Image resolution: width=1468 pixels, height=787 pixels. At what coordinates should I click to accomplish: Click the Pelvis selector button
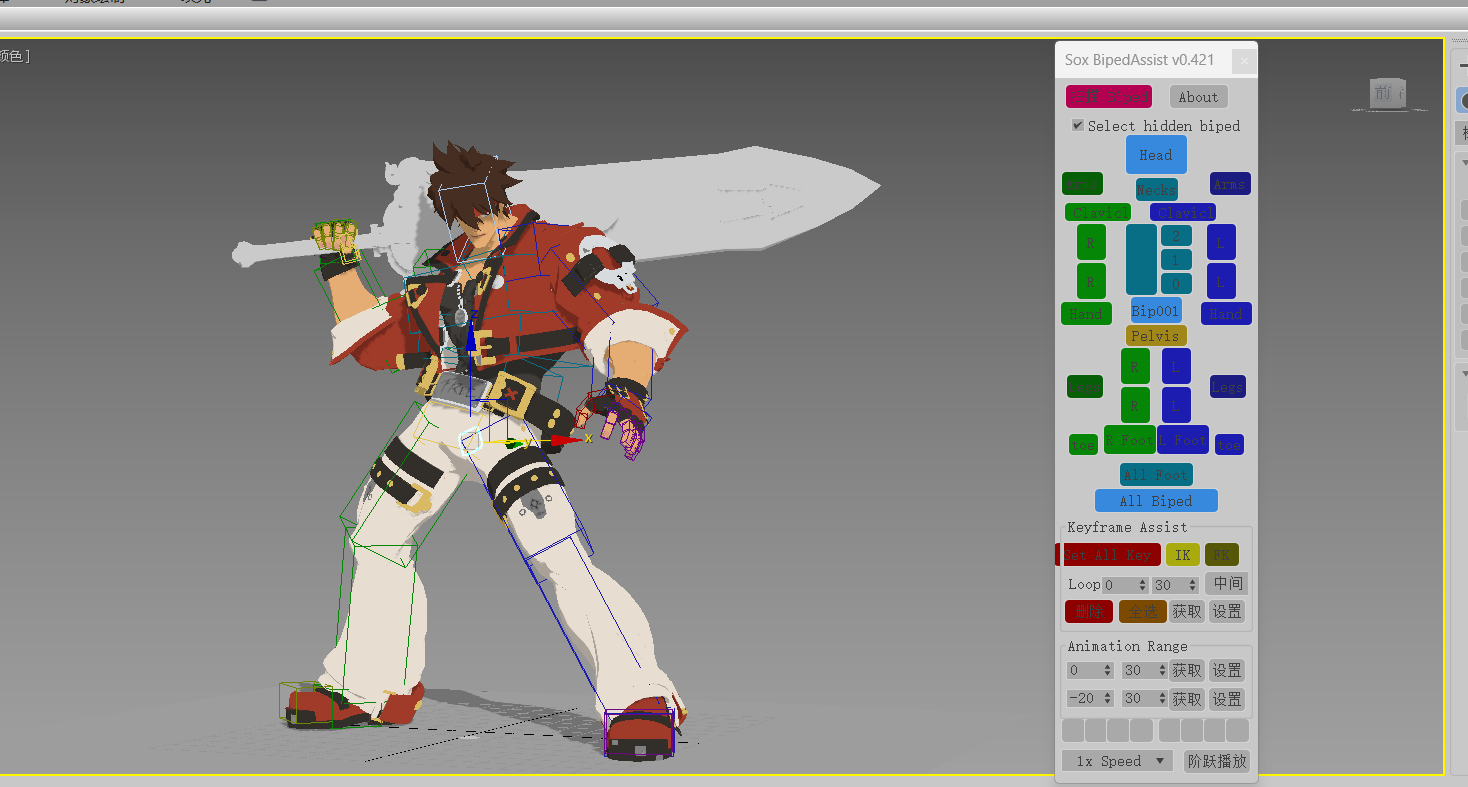1156,336
